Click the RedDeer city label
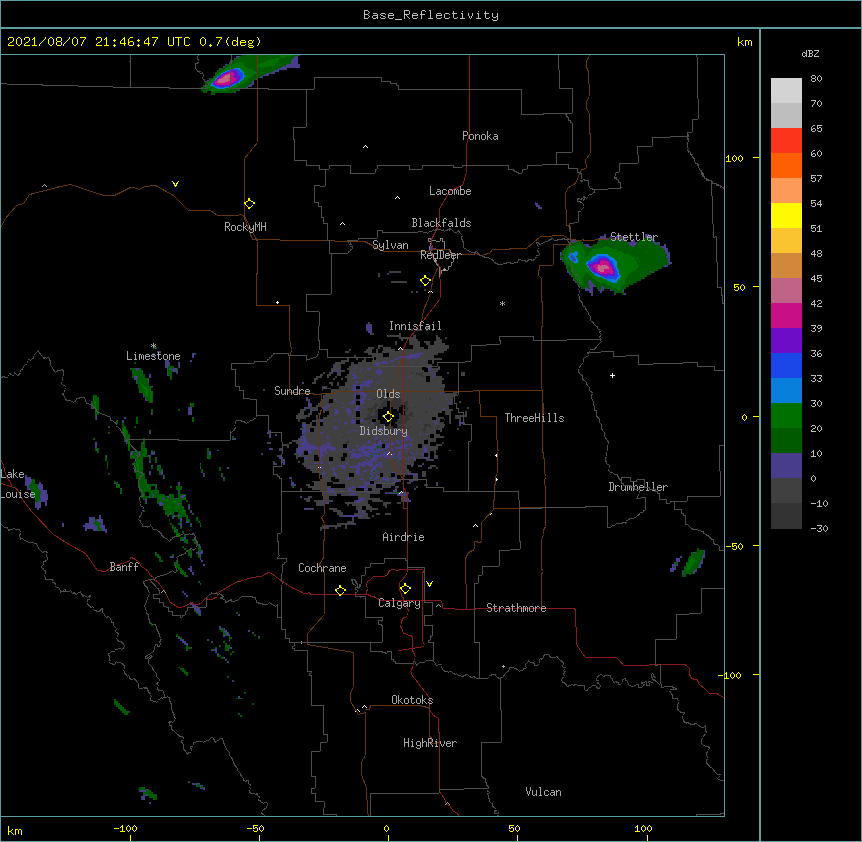Viewport: 862px width, 842px height. [440, 255]
